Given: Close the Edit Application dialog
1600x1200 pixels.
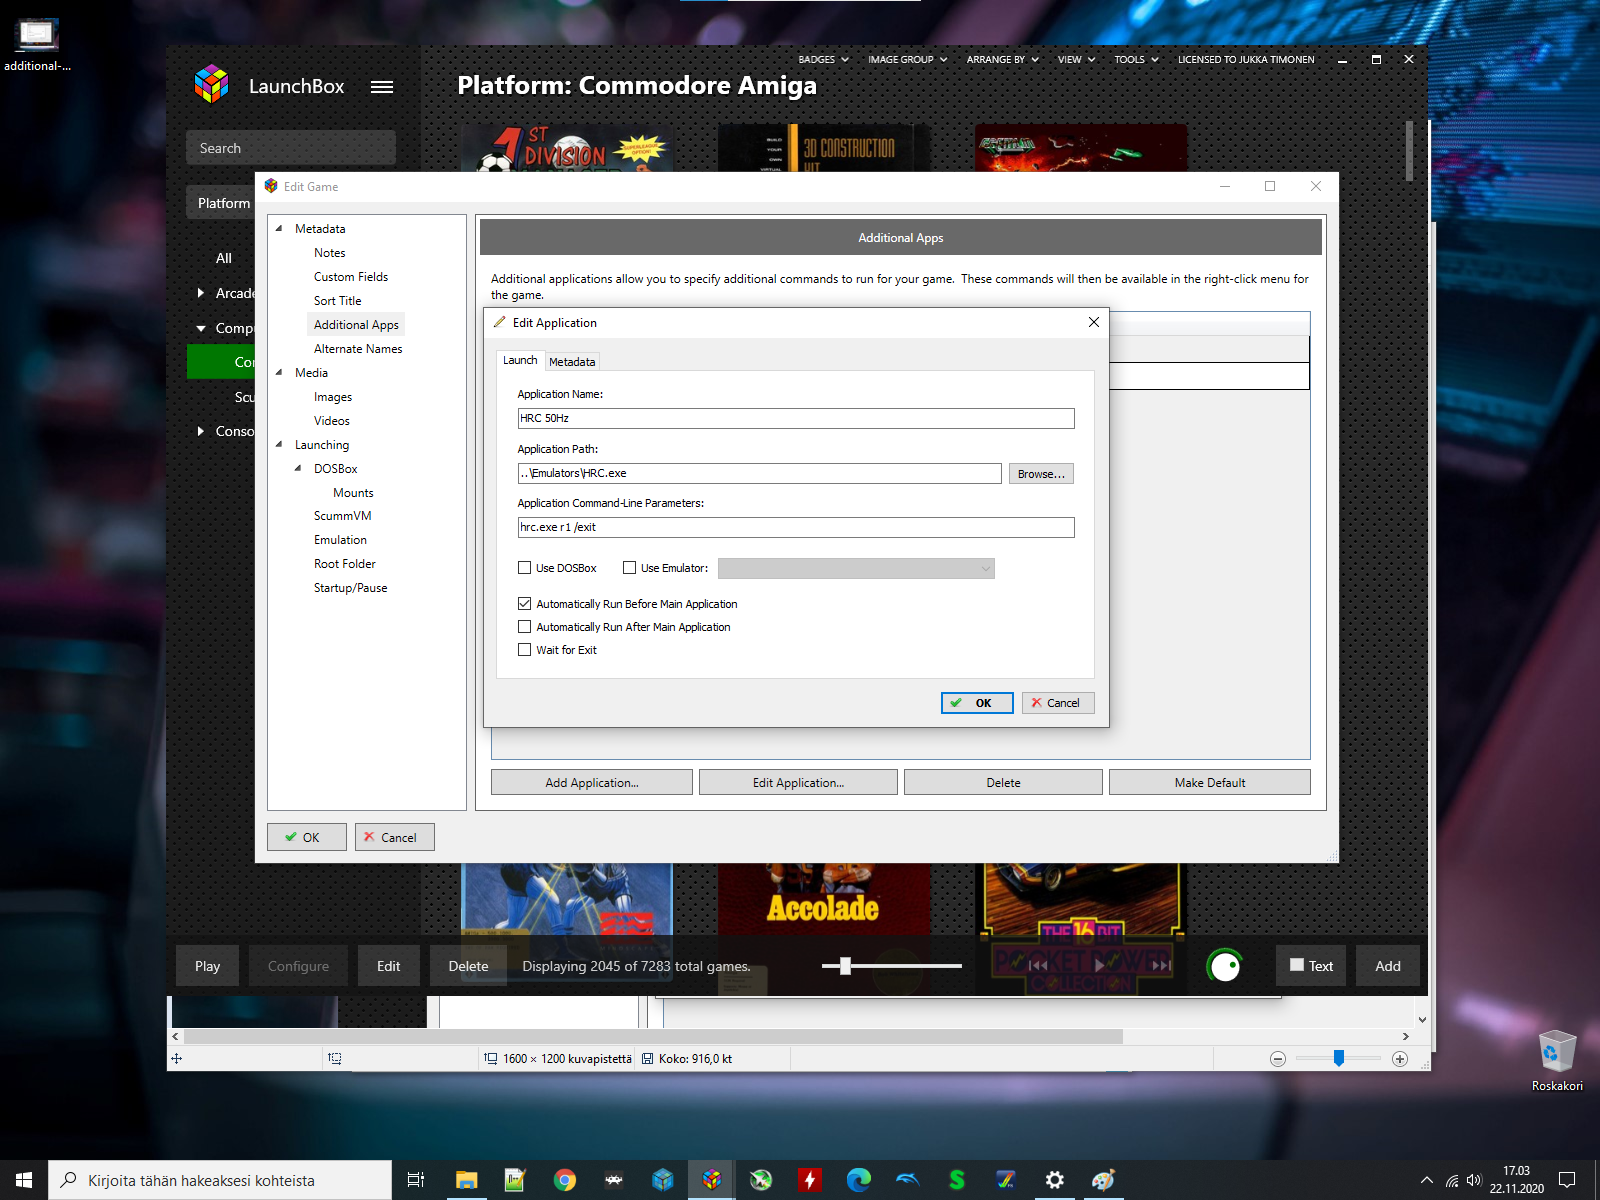Looking at the screenshot, I should click(1094, 322).
